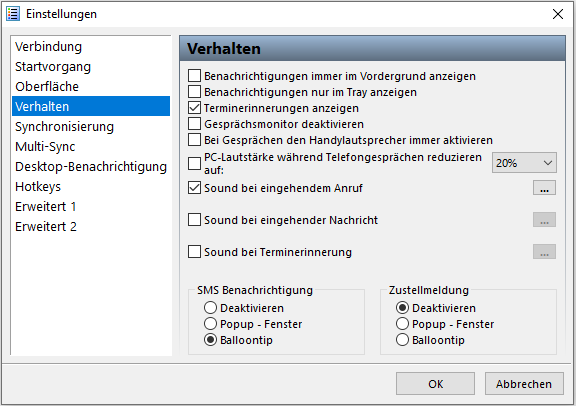This screenshot has height=406, width=576.
Task: Click browse button beside Sound bei Terminerinnerung
Action: point(544,252)
